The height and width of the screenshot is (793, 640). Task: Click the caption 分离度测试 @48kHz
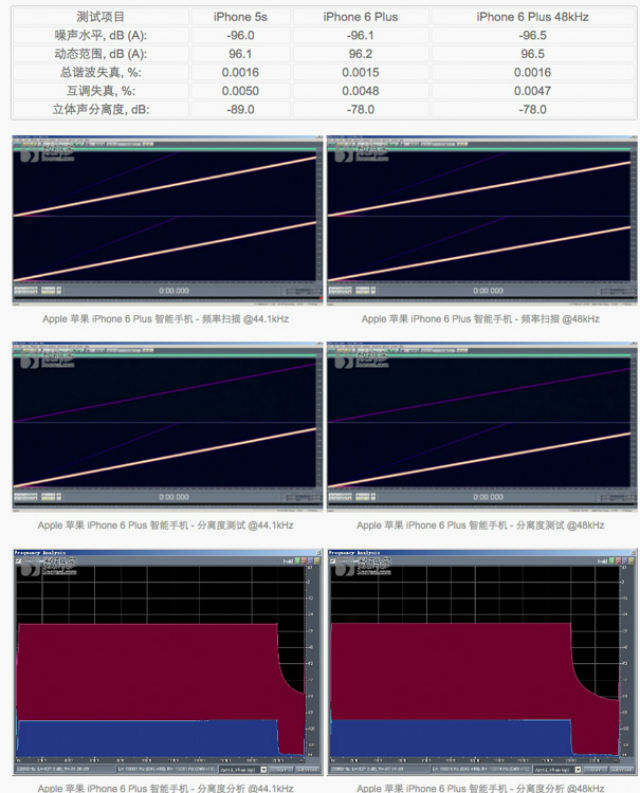tap(480, 525)
